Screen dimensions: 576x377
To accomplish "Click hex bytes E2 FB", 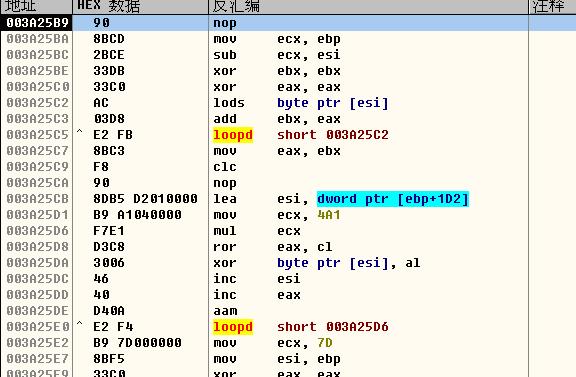I will click(113, 135).
